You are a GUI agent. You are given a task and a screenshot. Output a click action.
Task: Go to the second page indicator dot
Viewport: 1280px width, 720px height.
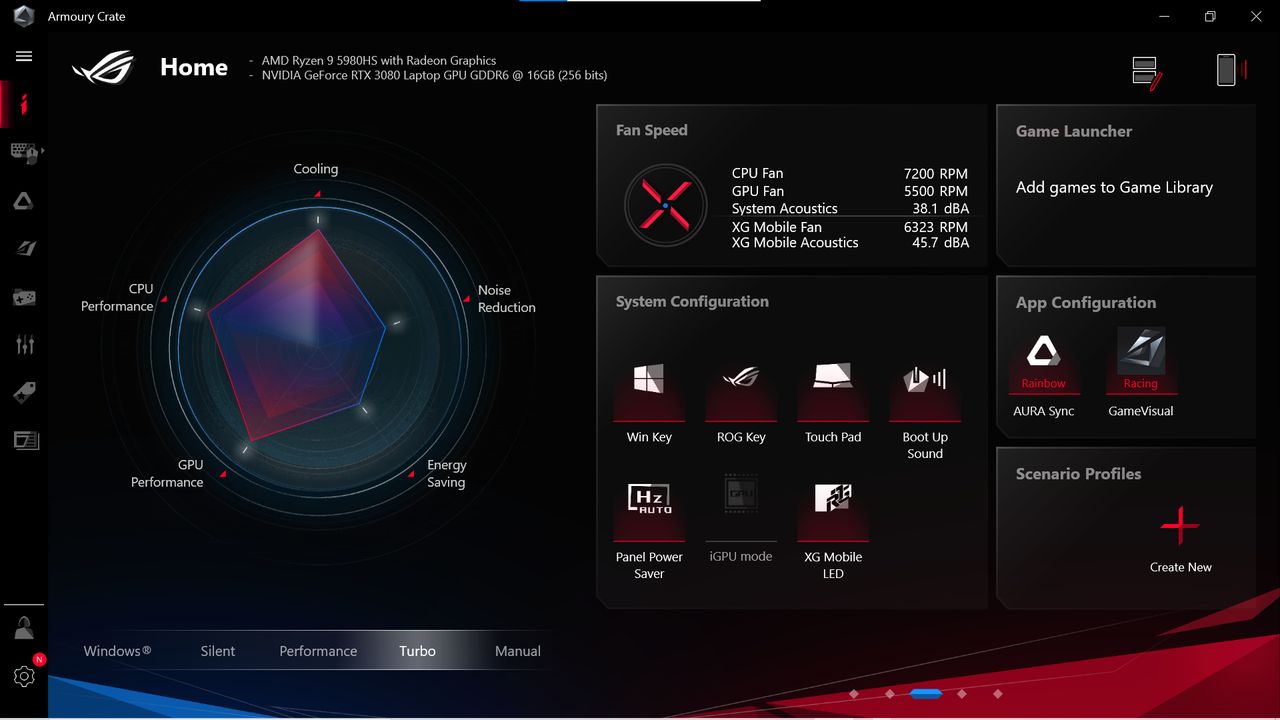pos(890,693)
